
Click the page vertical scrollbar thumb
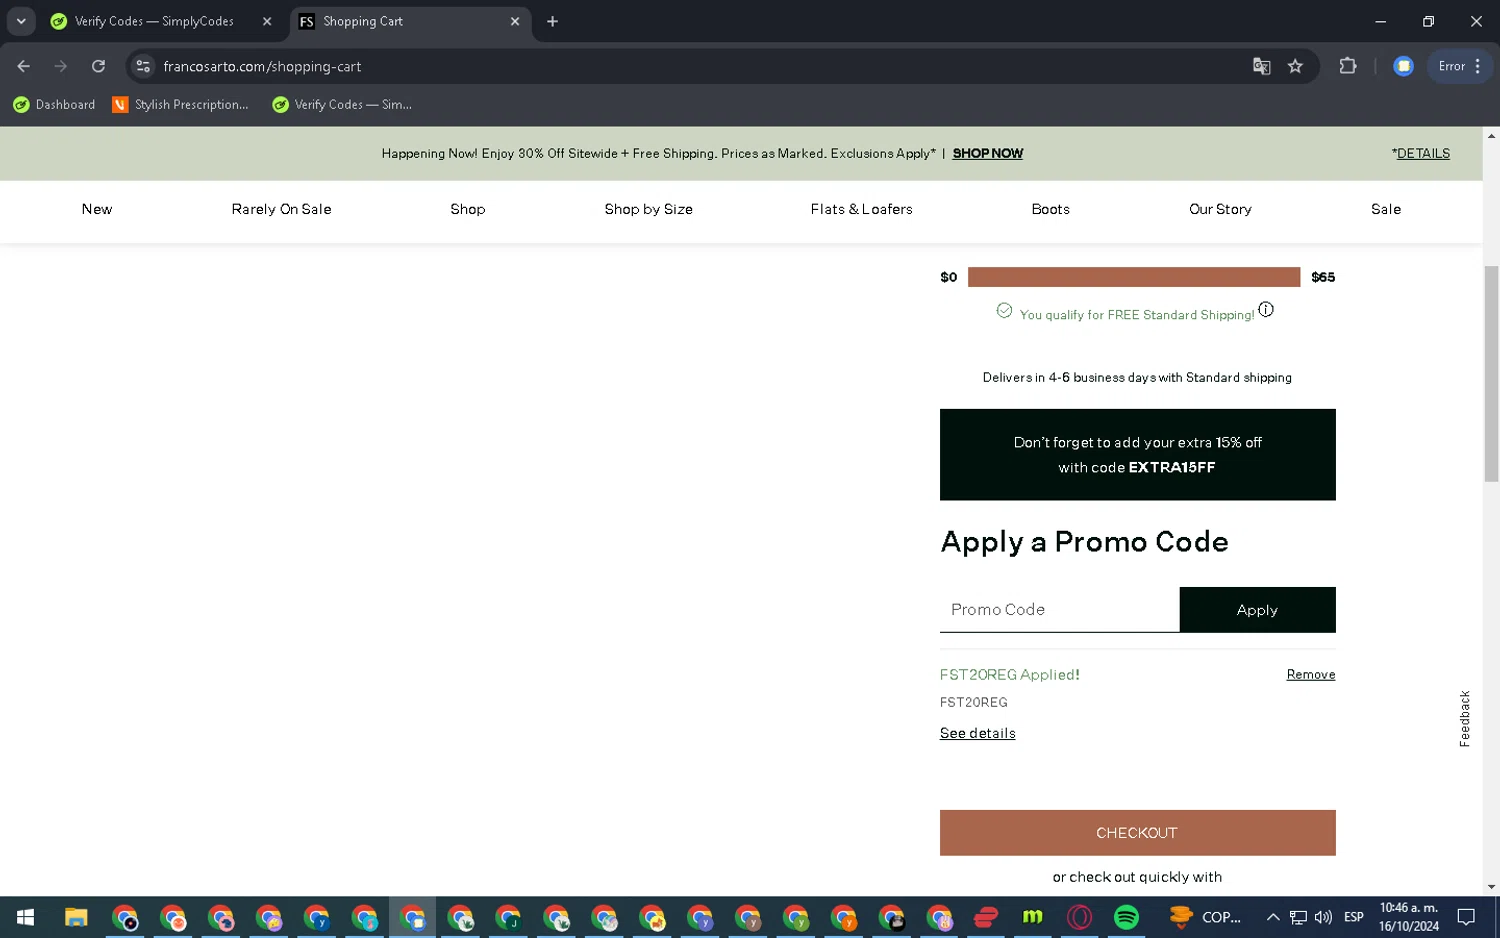point(1491,374)
